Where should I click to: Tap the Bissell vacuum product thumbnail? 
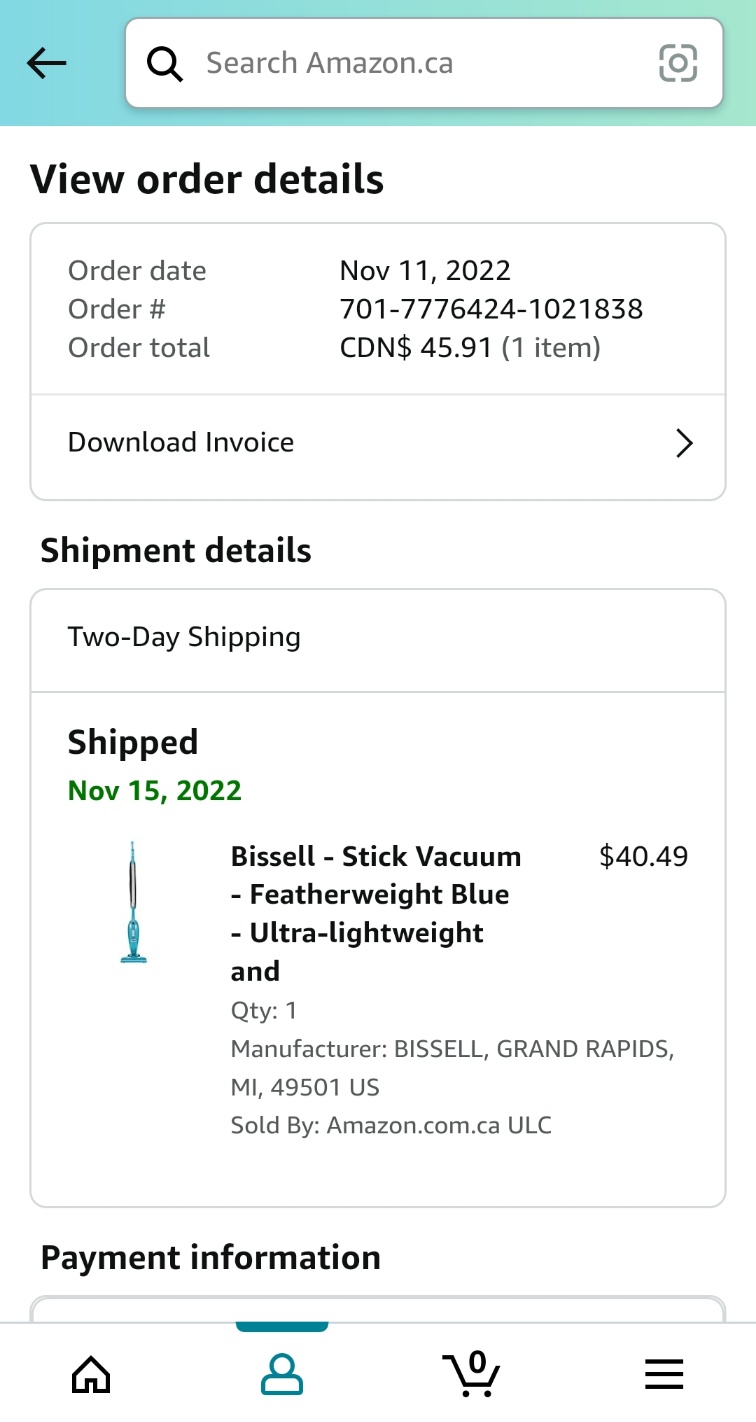click(x=133, y=903)
